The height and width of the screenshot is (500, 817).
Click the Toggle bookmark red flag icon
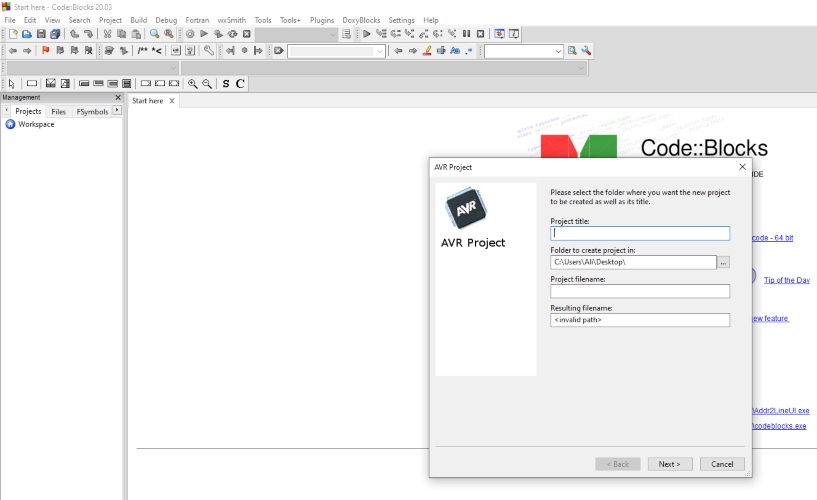point(45,51)
